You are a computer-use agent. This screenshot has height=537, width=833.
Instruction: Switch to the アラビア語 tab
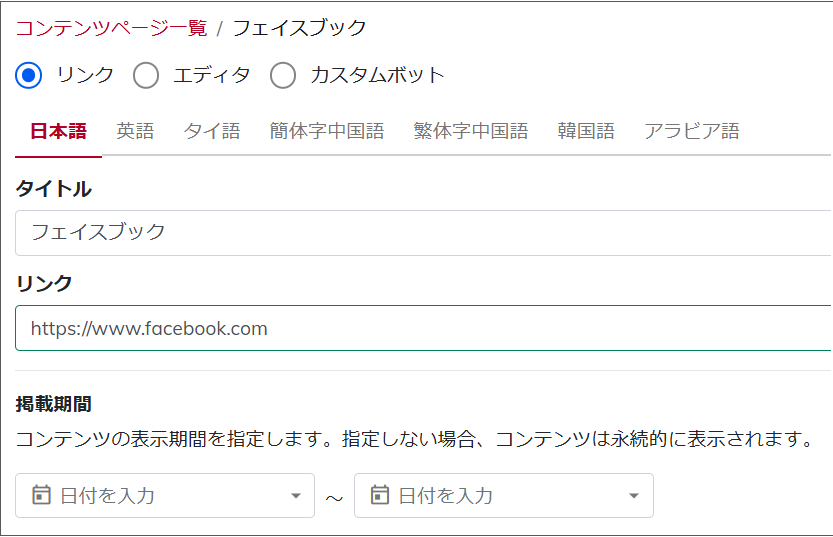click(692, 131)
